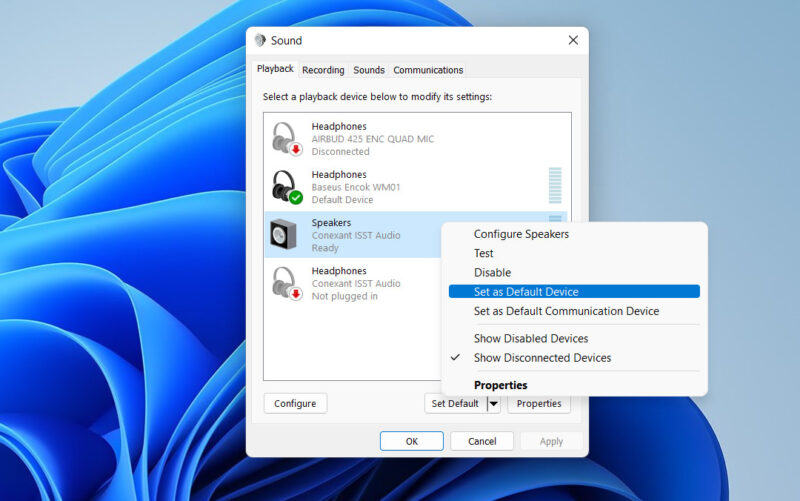Toggle Show Disconnected Devices checkmark entry
The width and height of the screenshot is (800, 501).
pos(542,358)
